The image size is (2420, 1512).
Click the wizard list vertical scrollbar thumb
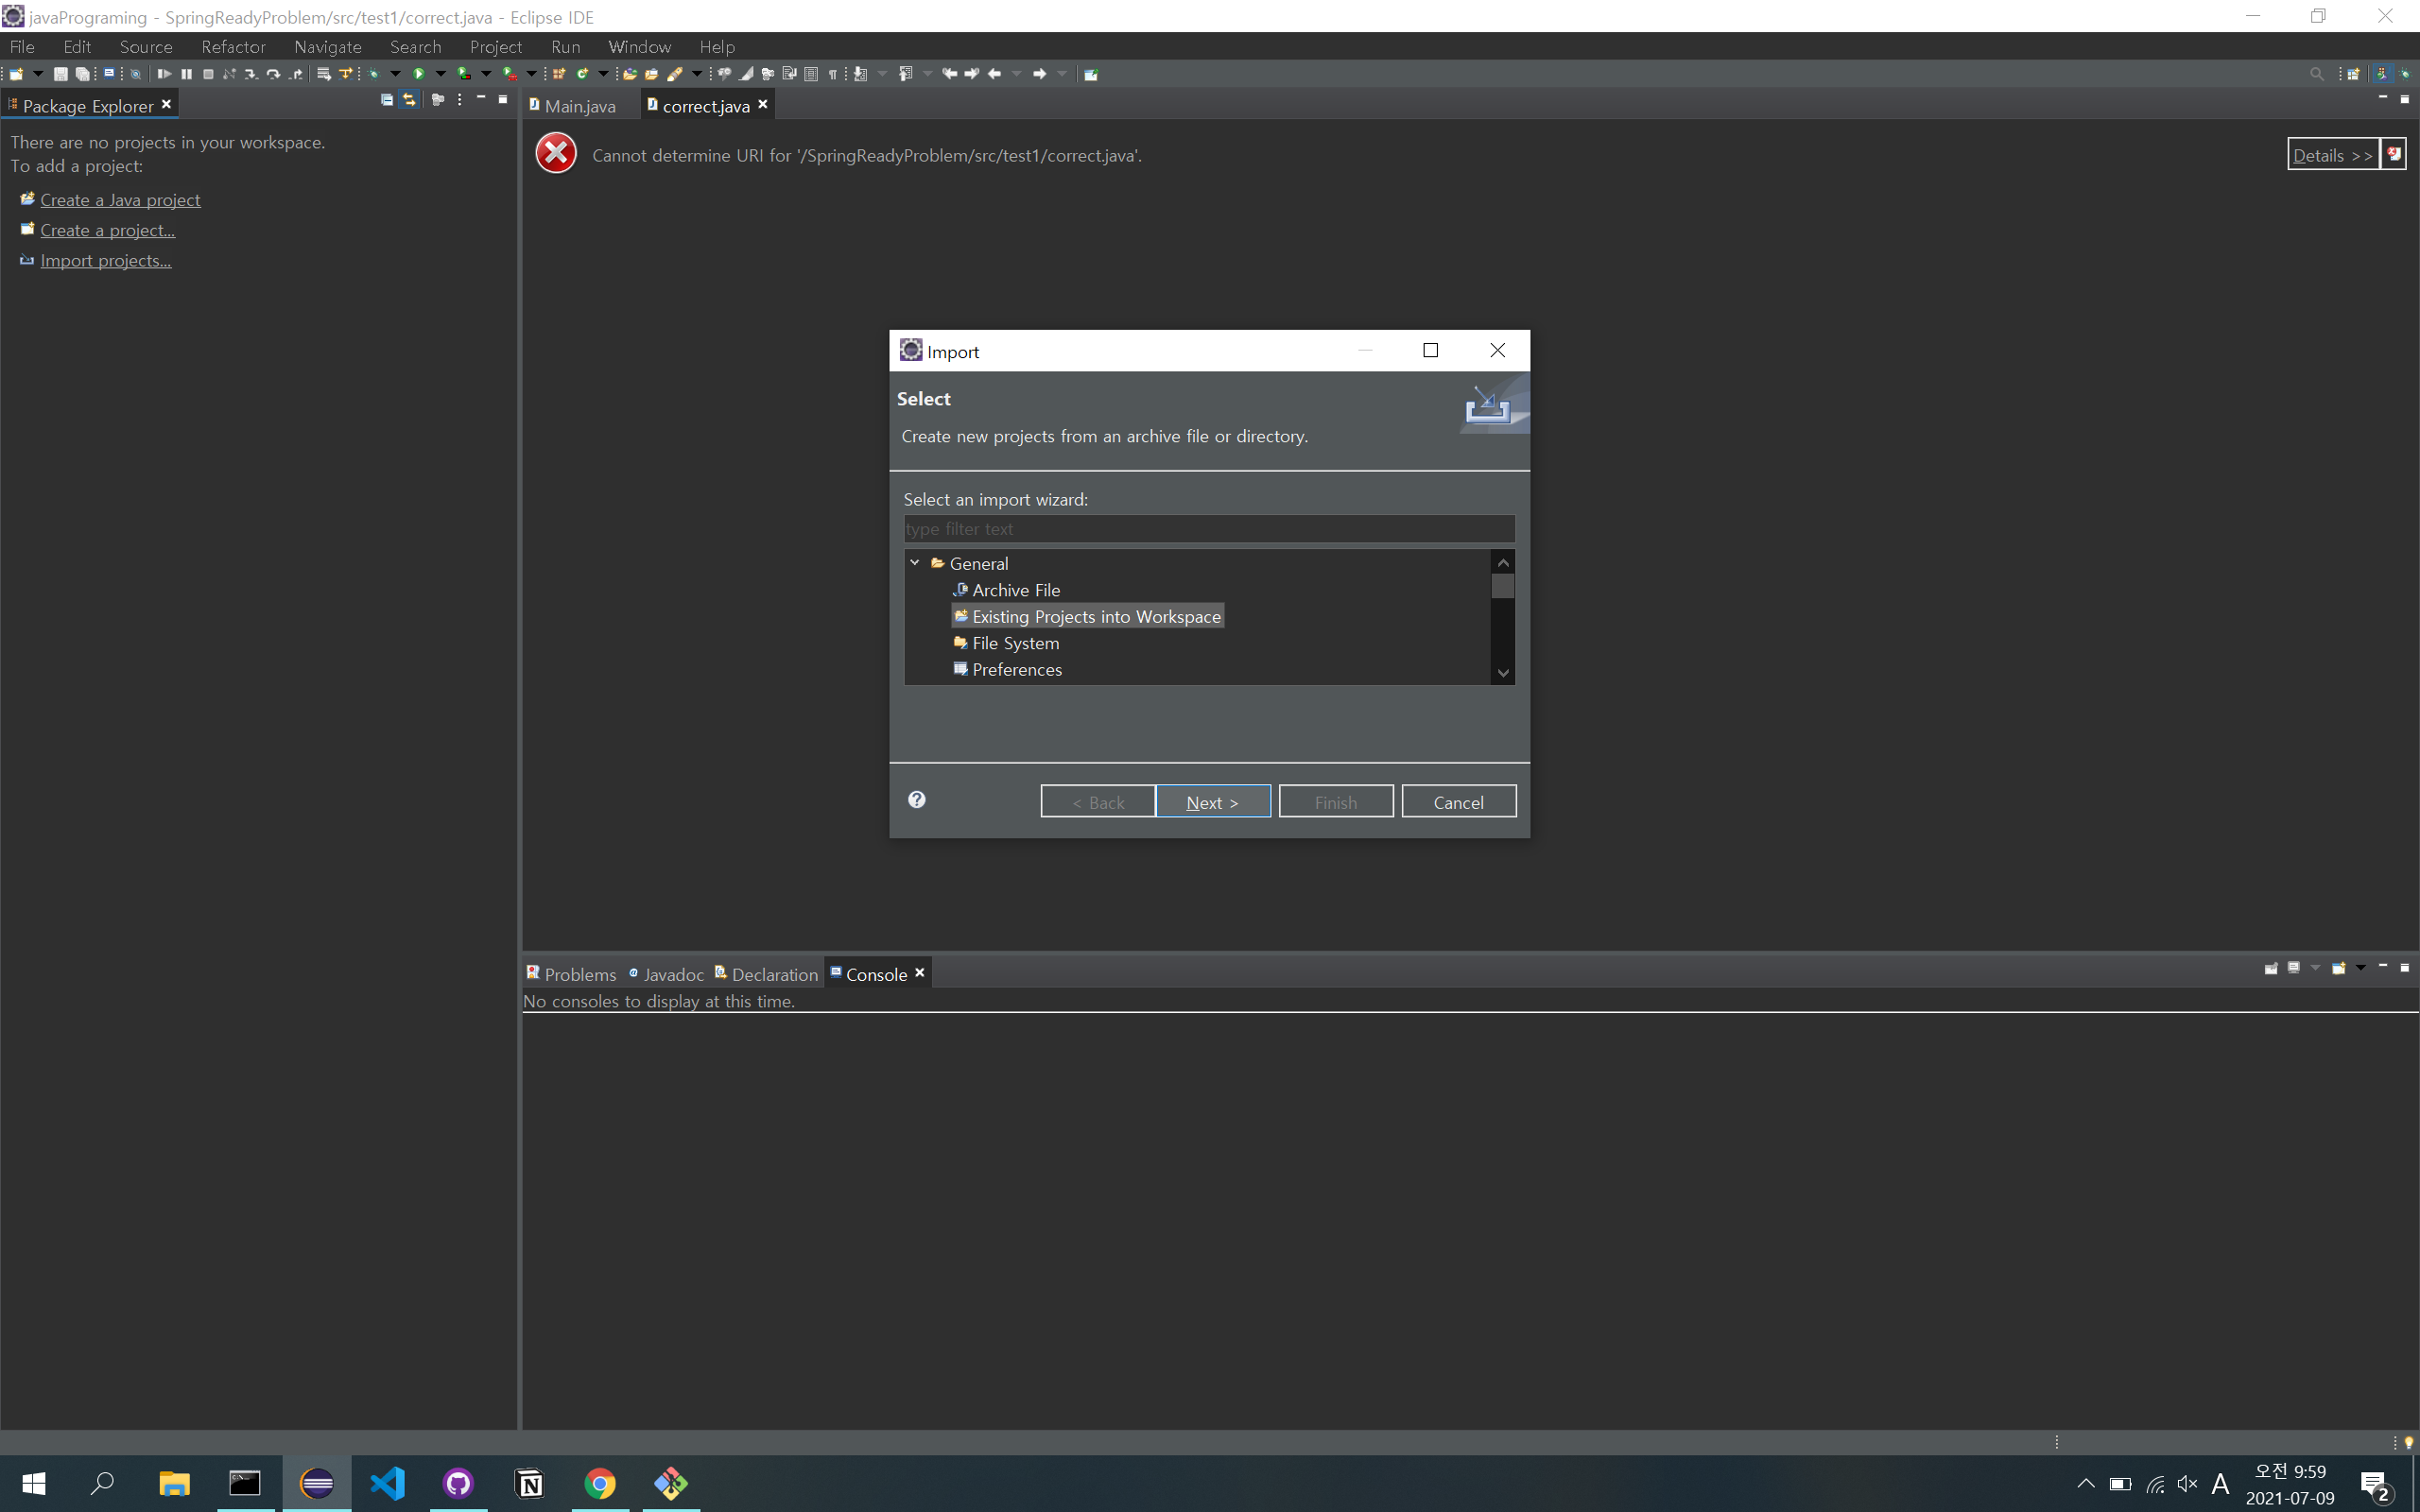pyautogui.click(x=1502, y=586)
